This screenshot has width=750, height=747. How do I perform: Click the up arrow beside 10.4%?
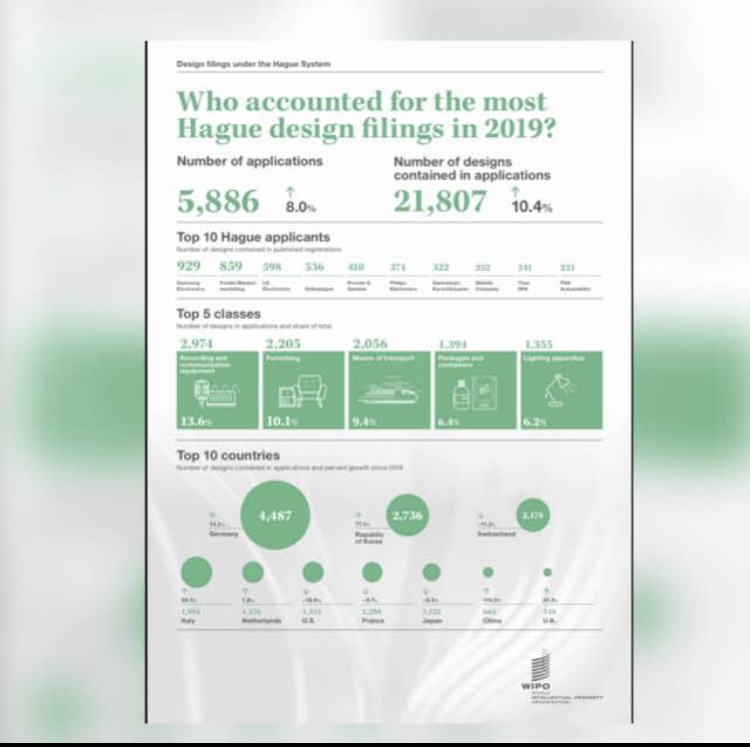click(x=516, y=191)
